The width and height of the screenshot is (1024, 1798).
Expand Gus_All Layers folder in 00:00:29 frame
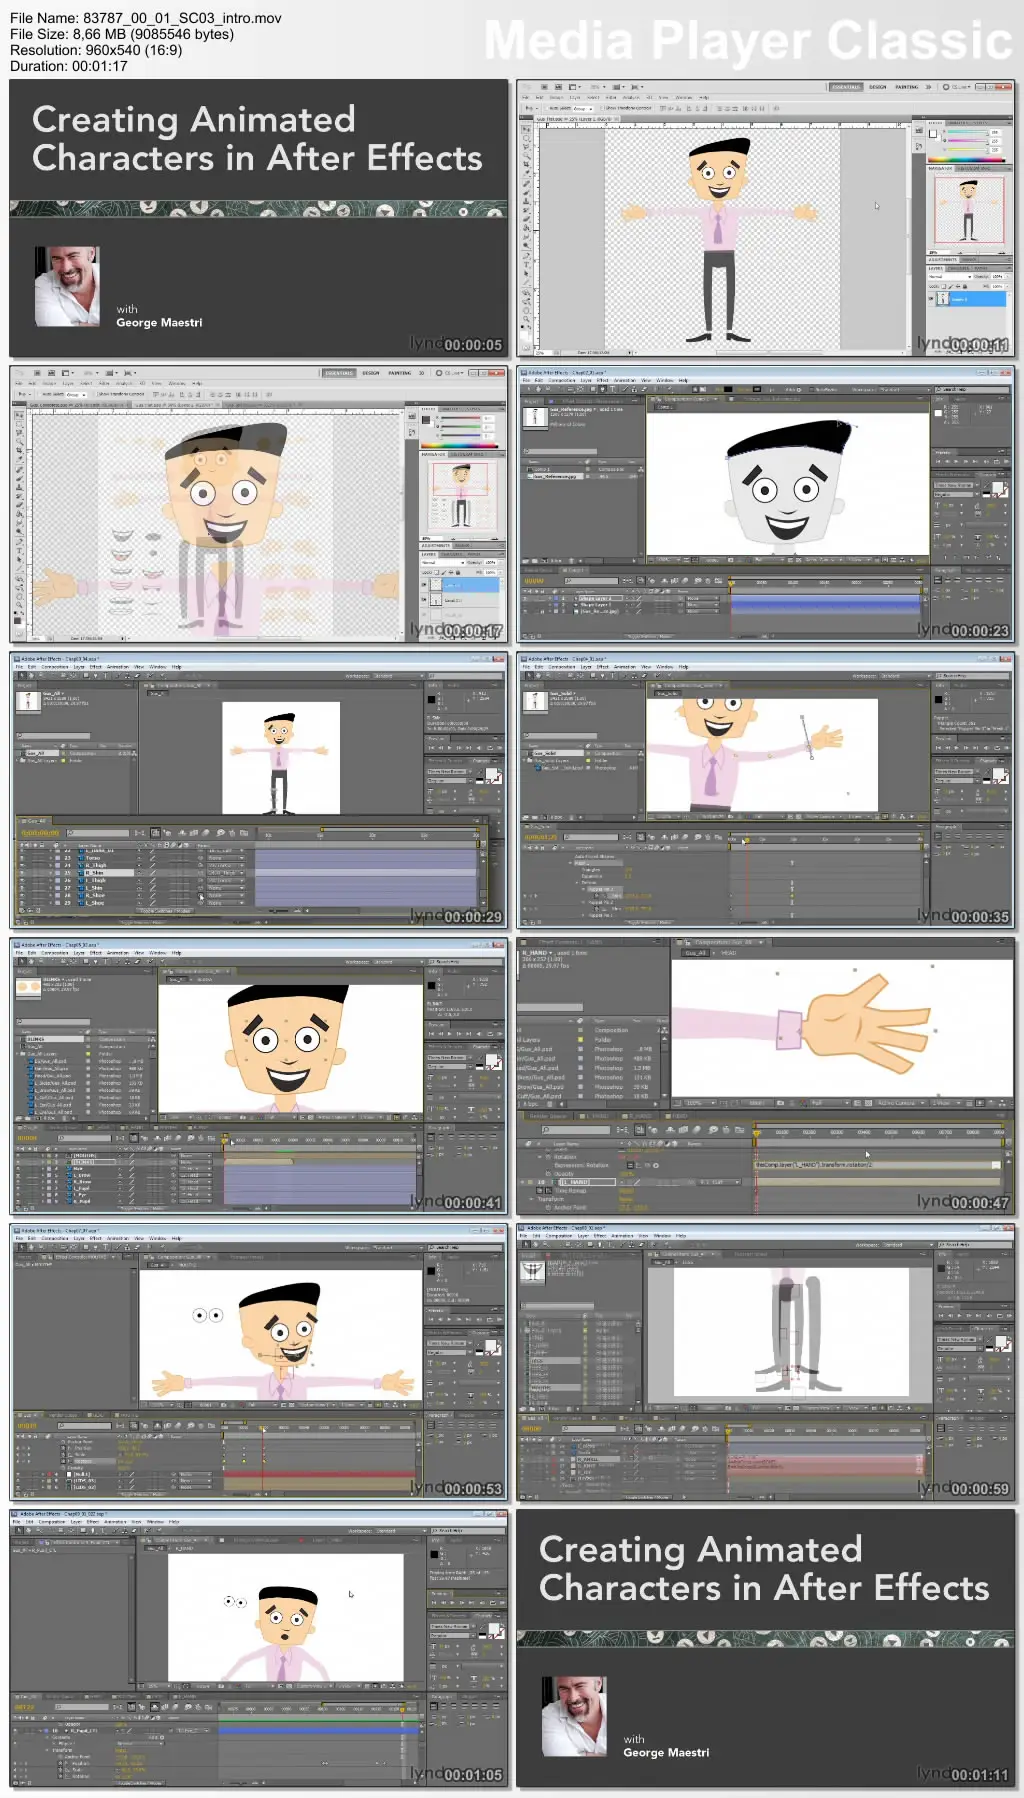pyautogui.click(x=18, y=760)
